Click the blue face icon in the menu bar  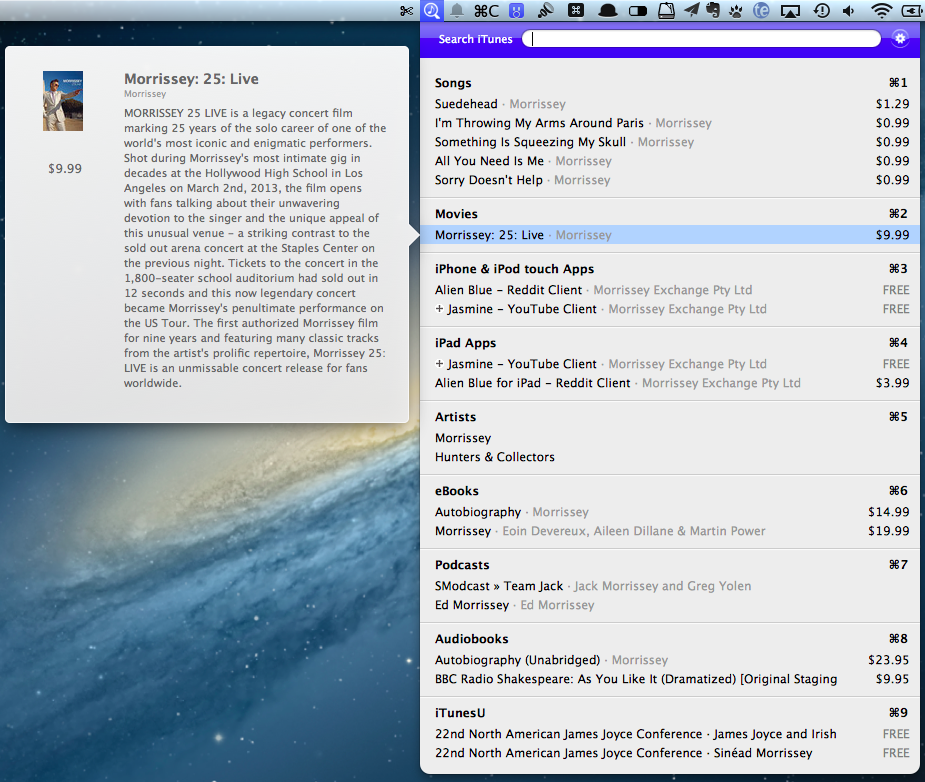(517, 11)
